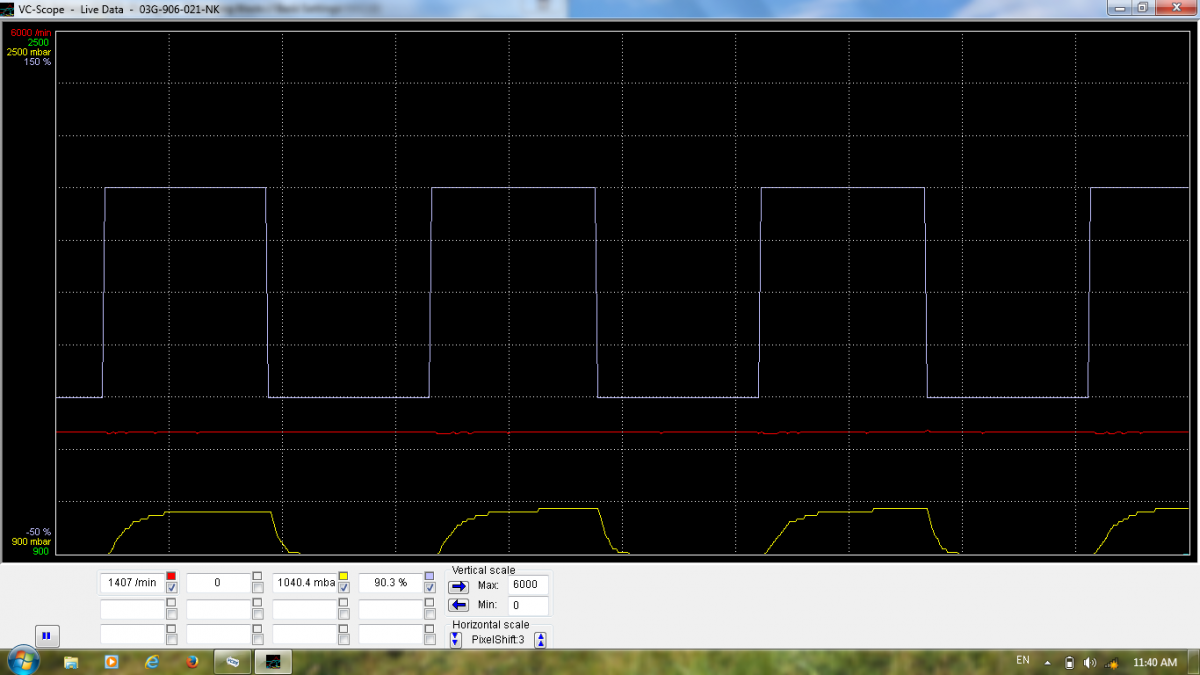Click the yellow color swatch for mbar channel
Viewport: 1200px width, 675px height.
click(x=343, y=576)
